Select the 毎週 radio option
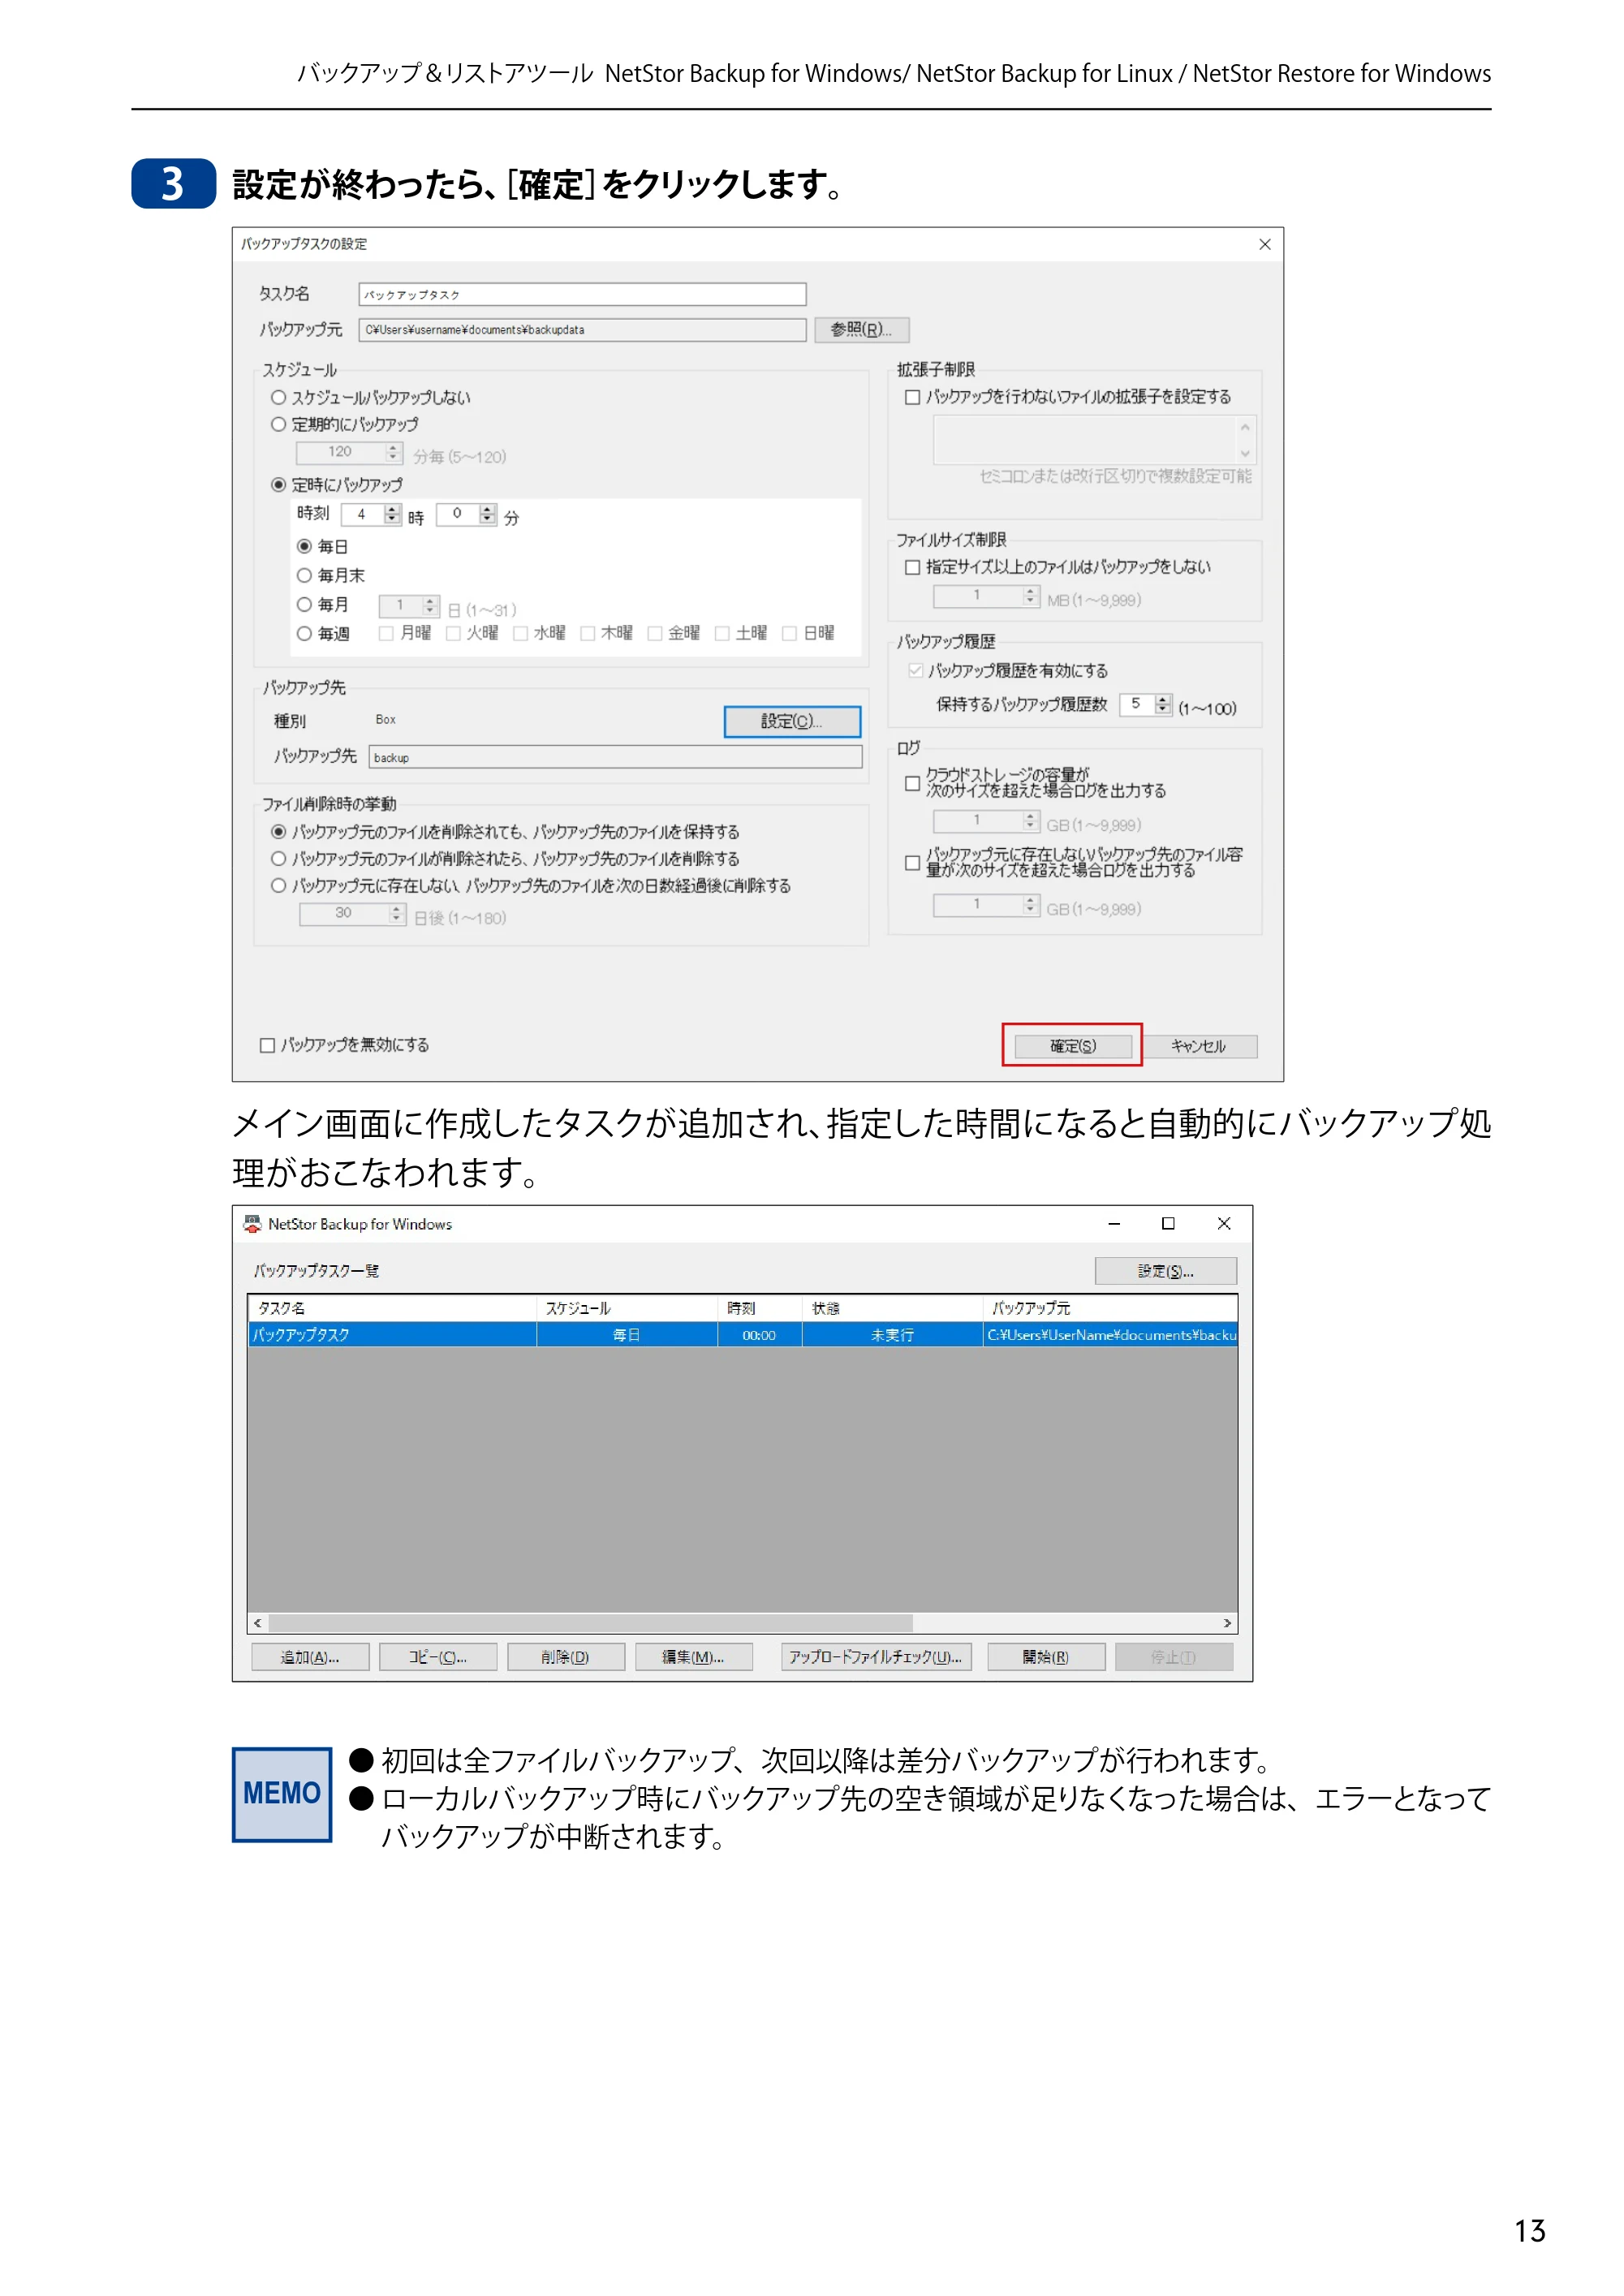Screen dimensions: 1624x2296 (x=304, y=633)
